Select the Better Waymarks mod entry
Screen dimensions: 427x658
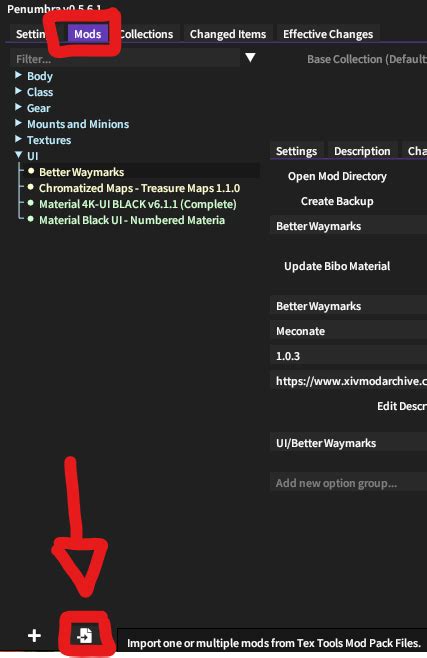tap(81, 172)
